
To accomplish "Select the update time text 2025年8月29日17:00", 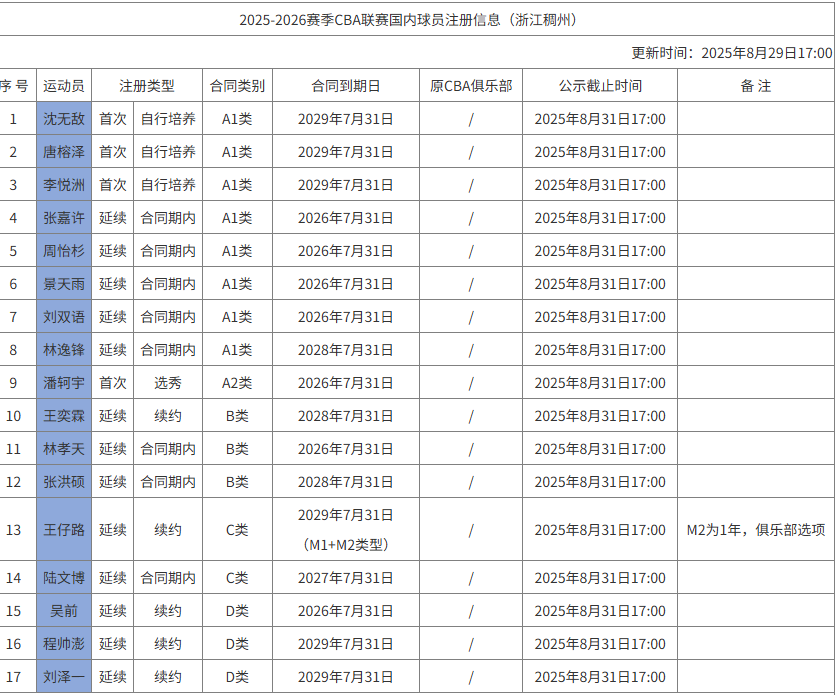I will point(766,53).
